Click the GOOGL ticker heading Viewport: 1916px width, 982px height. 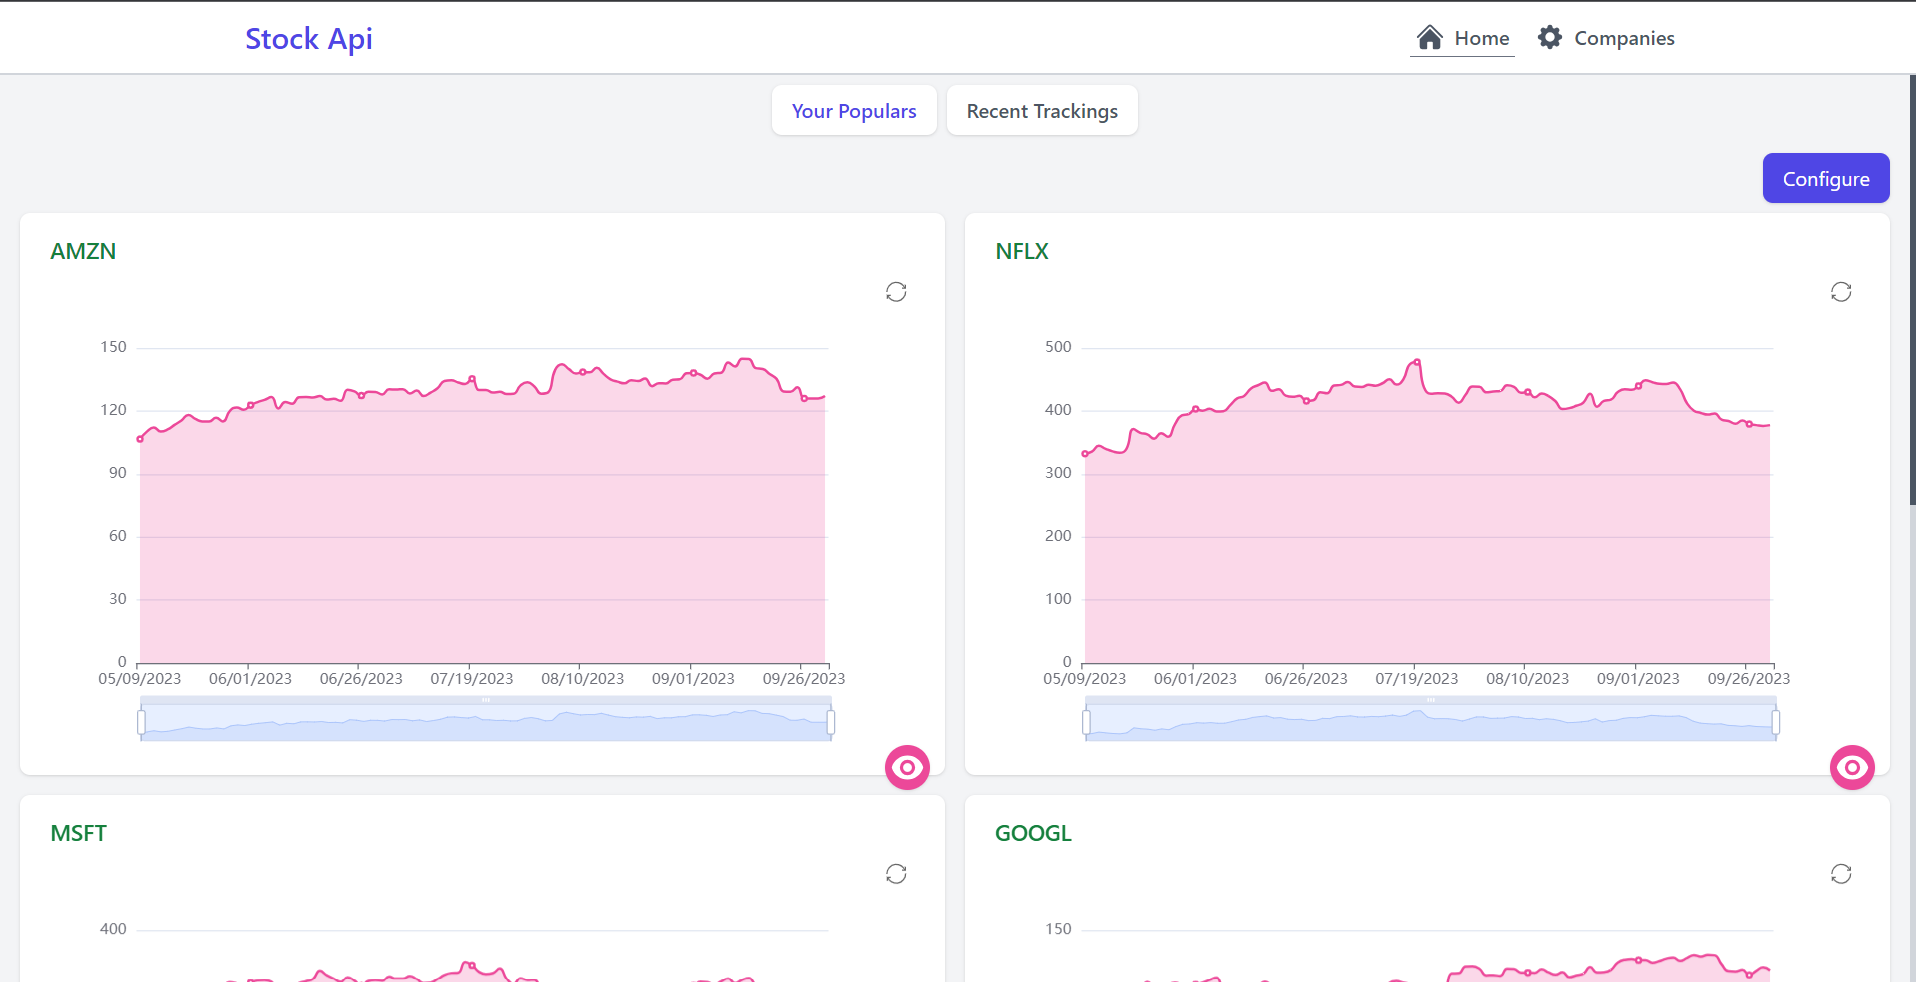(x=1033, y=833)
